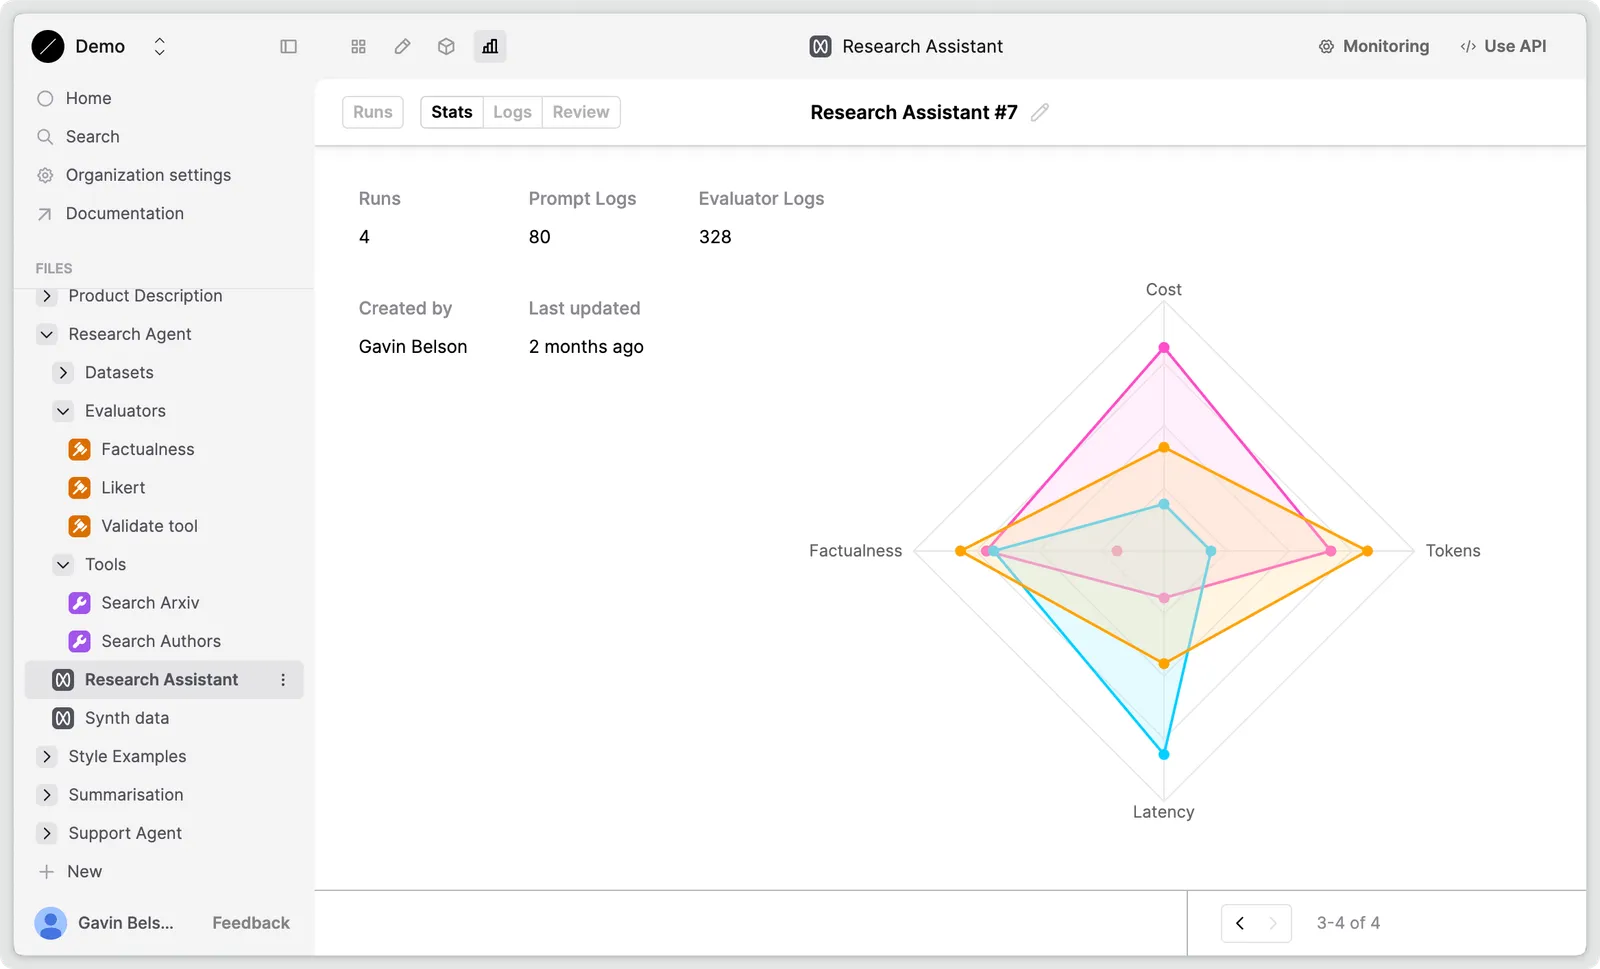Viewport: 1600px width, 969px height.
Task: Go to previous page of runs
Action: click(1240, 923)
